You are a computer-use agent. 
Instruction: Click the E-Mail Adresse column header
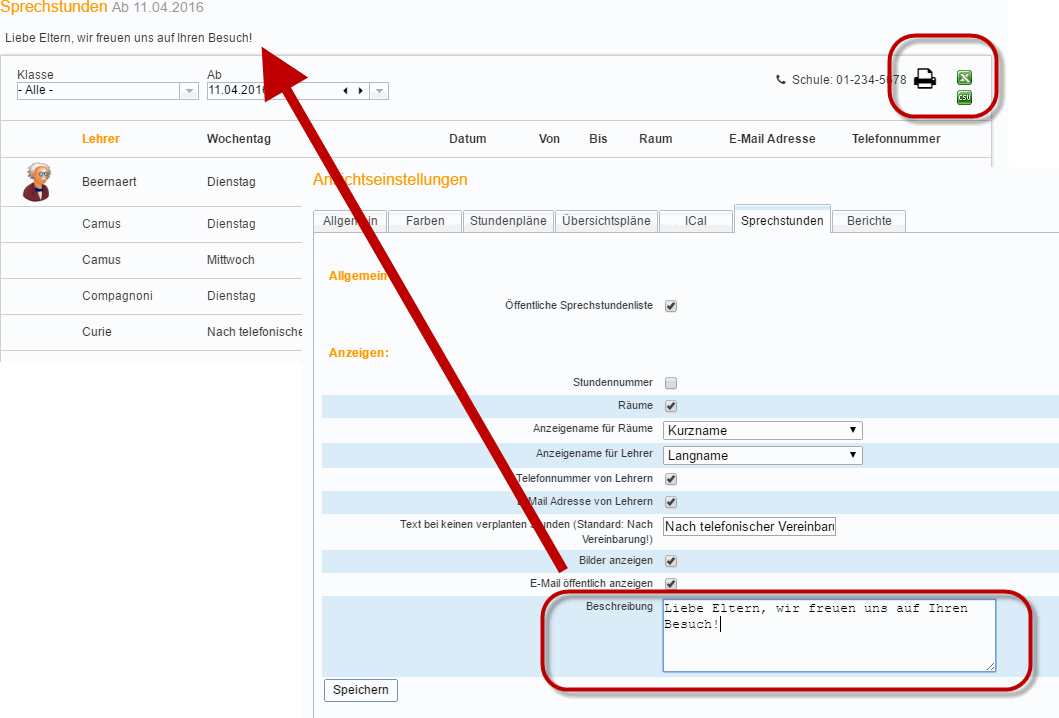[x=772, y=138]
